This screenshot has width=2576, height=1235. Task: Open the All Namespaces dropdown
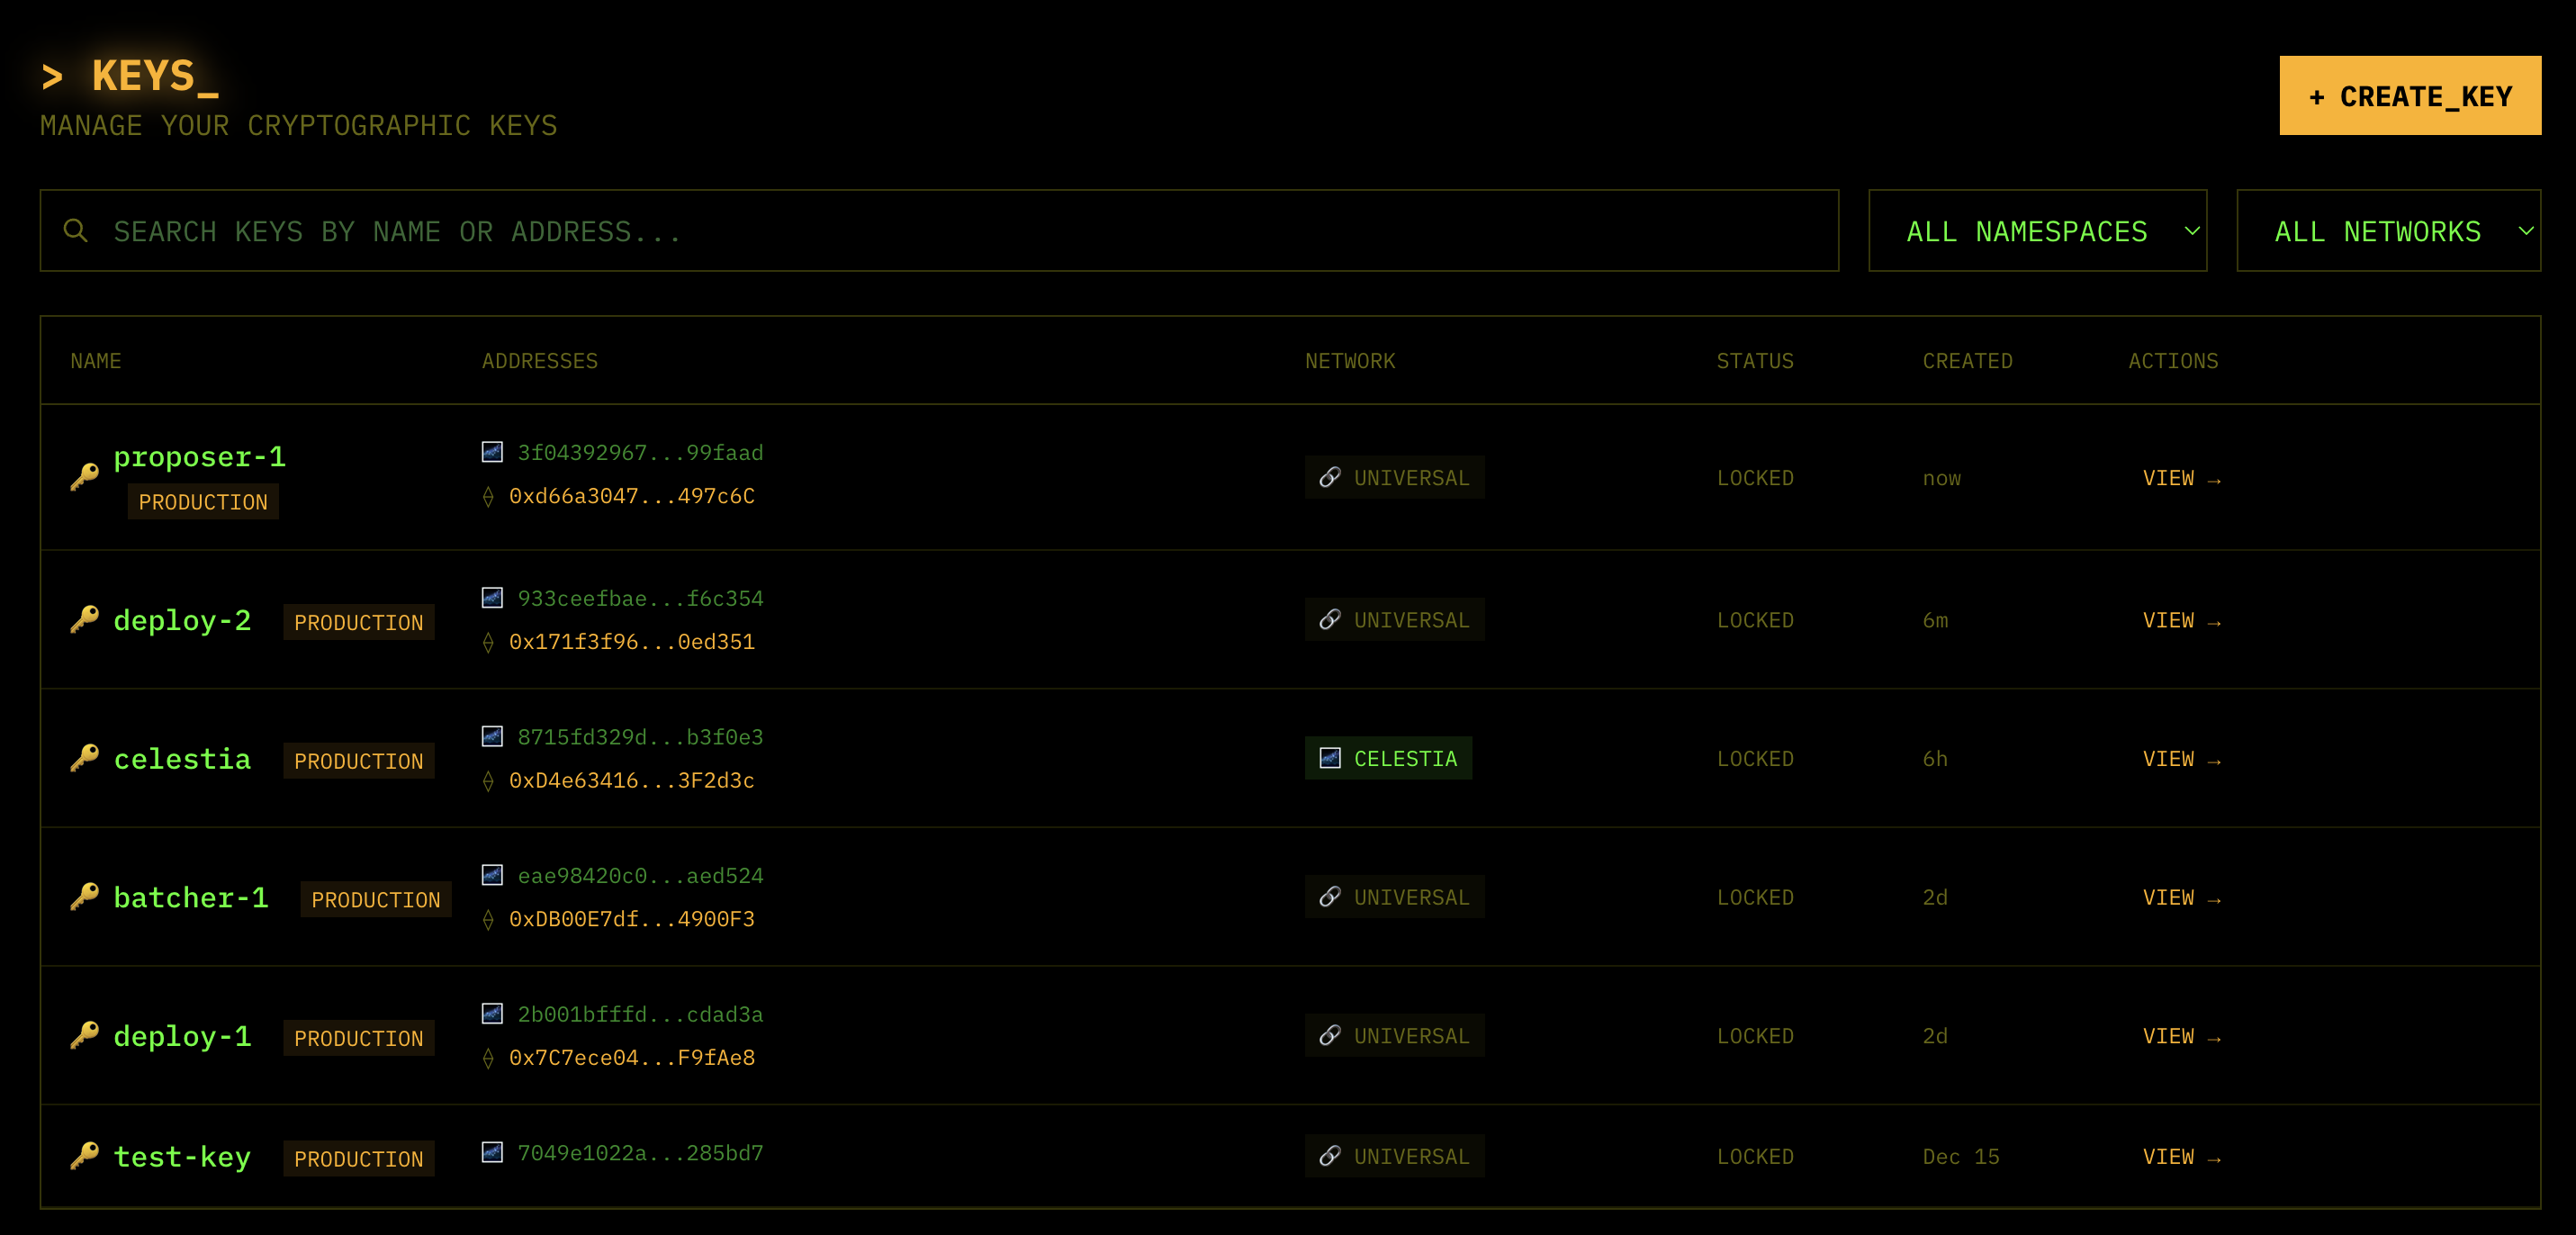click(x=2036, y=231)
